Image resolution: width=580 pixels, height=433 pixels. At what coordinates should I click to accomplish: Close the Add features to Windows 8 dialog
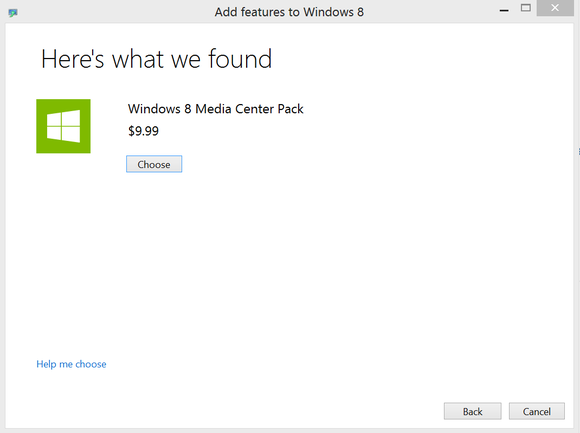554,8
